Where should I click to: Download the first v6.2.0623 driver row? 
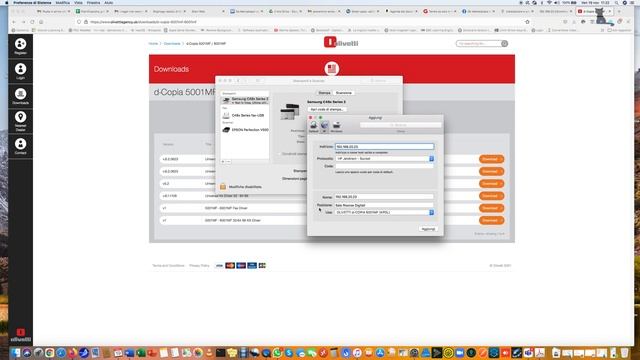click(491, 159)
